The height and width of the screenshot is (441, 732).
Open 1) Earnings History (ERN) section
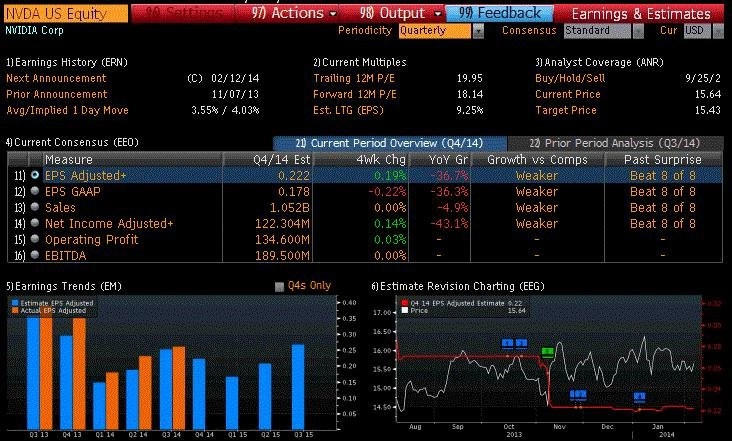67,62
